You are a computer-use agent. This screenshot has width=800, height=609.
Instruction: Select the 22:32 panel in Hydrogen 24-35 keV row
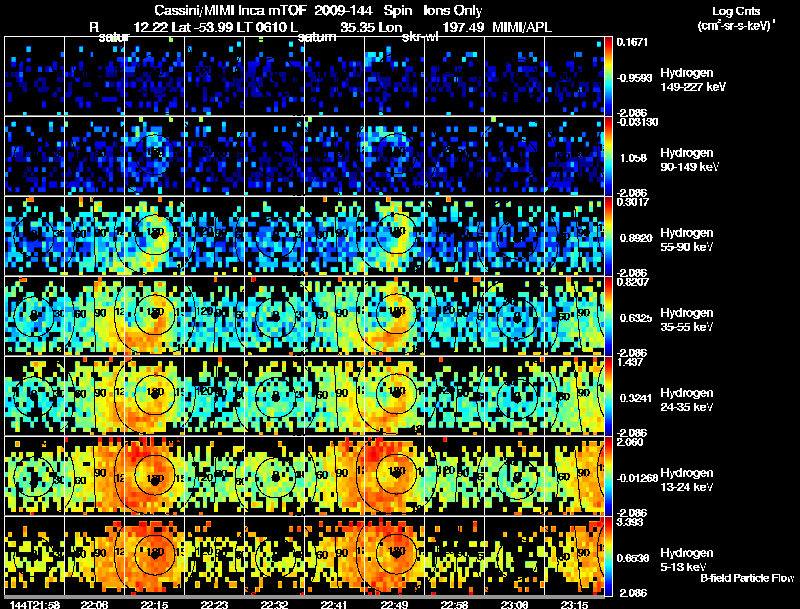(x=274, y=396)
